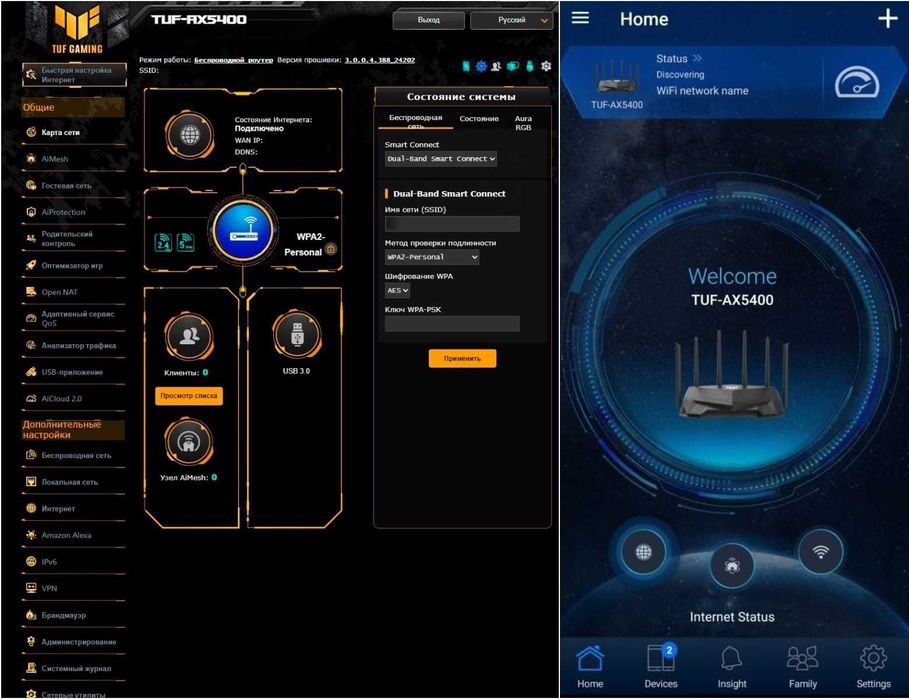Open the Русский language dropdown
The width and height of the screenshot is (909, 699).
511,20
